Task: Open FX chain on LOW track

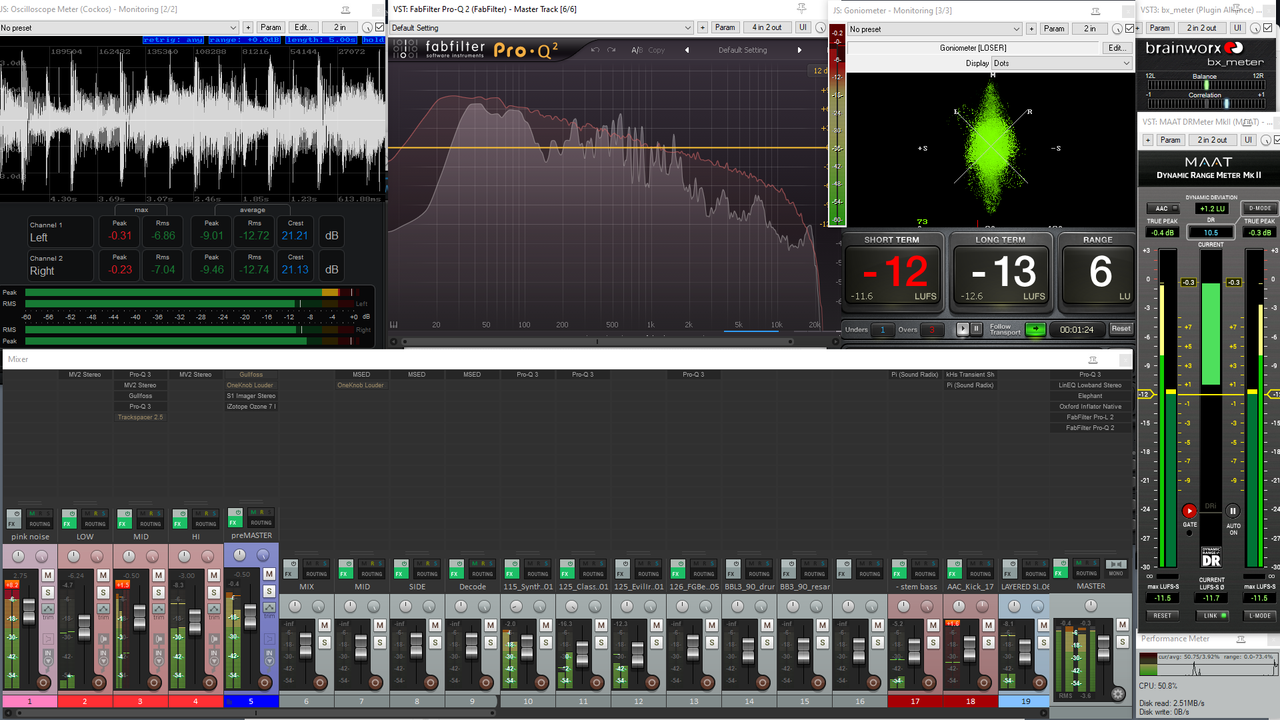Action: (x=69, y=522)
